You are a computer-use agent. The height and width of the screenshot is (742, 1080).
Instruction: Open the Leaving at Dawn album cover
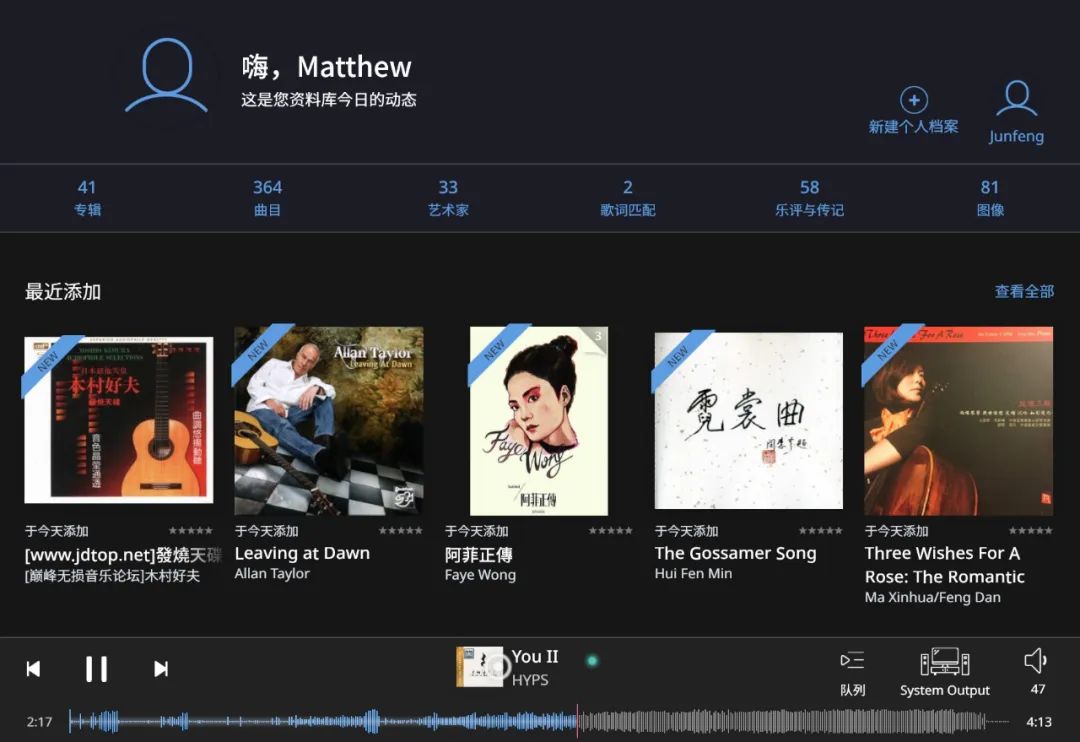coord(329,420)
